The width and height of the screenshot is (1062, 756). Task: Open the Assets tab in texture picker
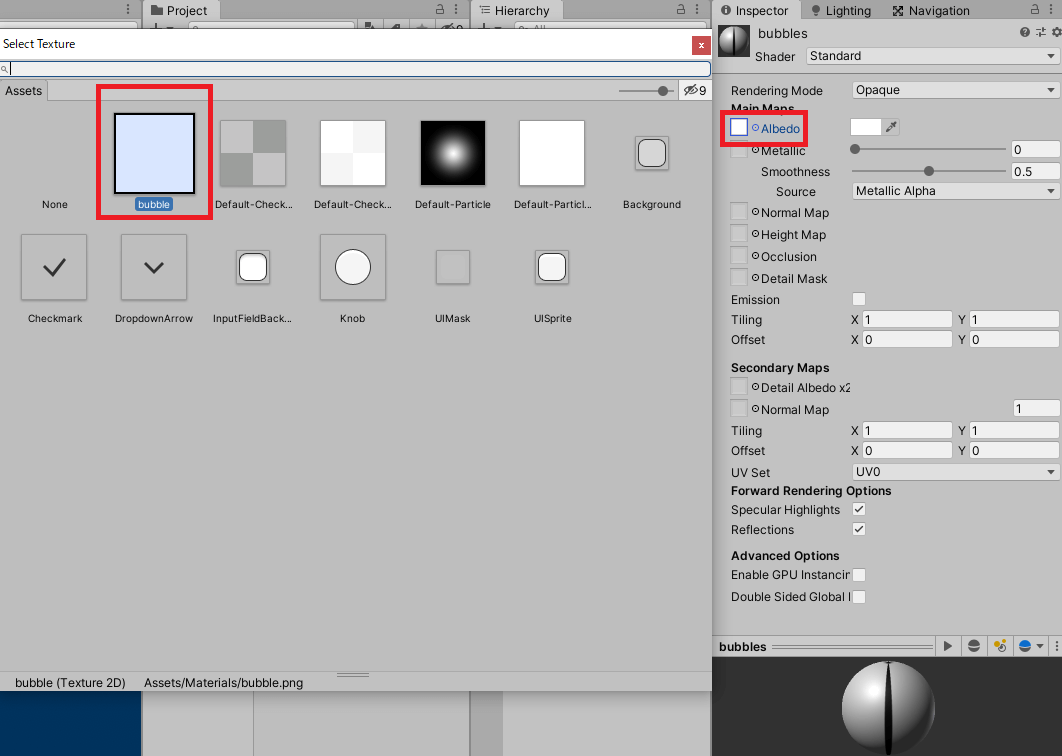tap(24, 91)
